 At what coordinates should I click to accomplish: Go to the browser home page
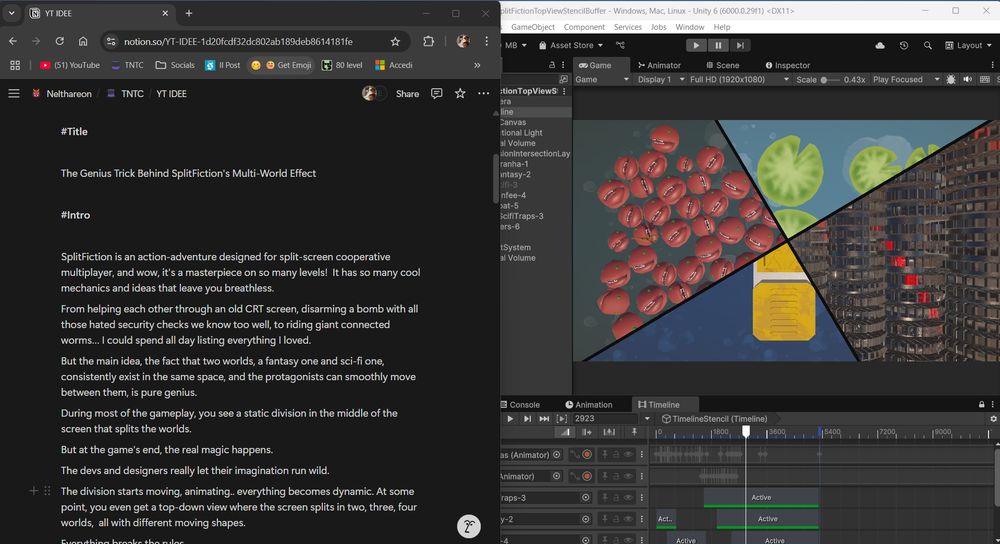pyautogui.click(x=83, y=41)
